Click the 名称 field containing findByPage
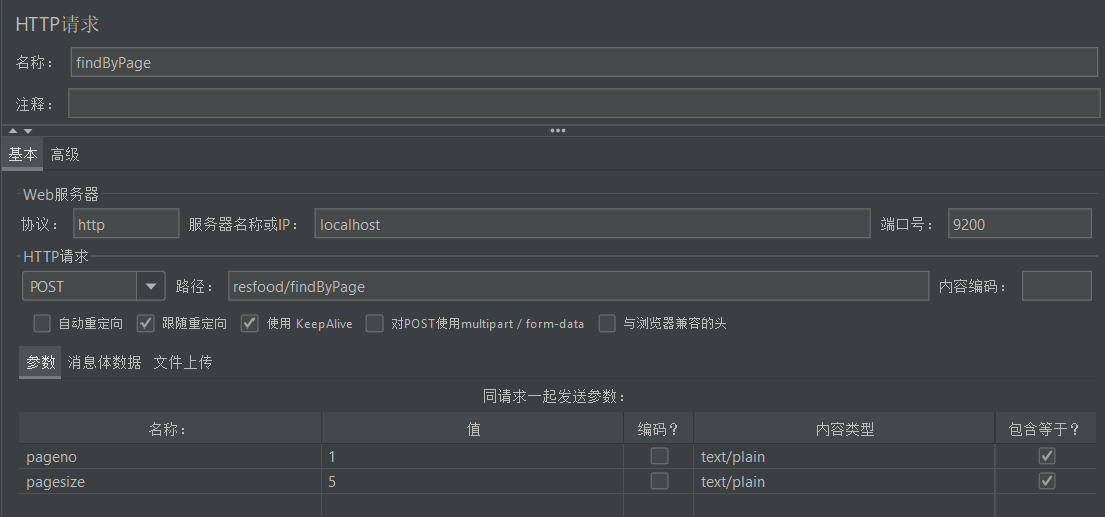The width and height of the screenshot is (1105, 517). point(584,62)
